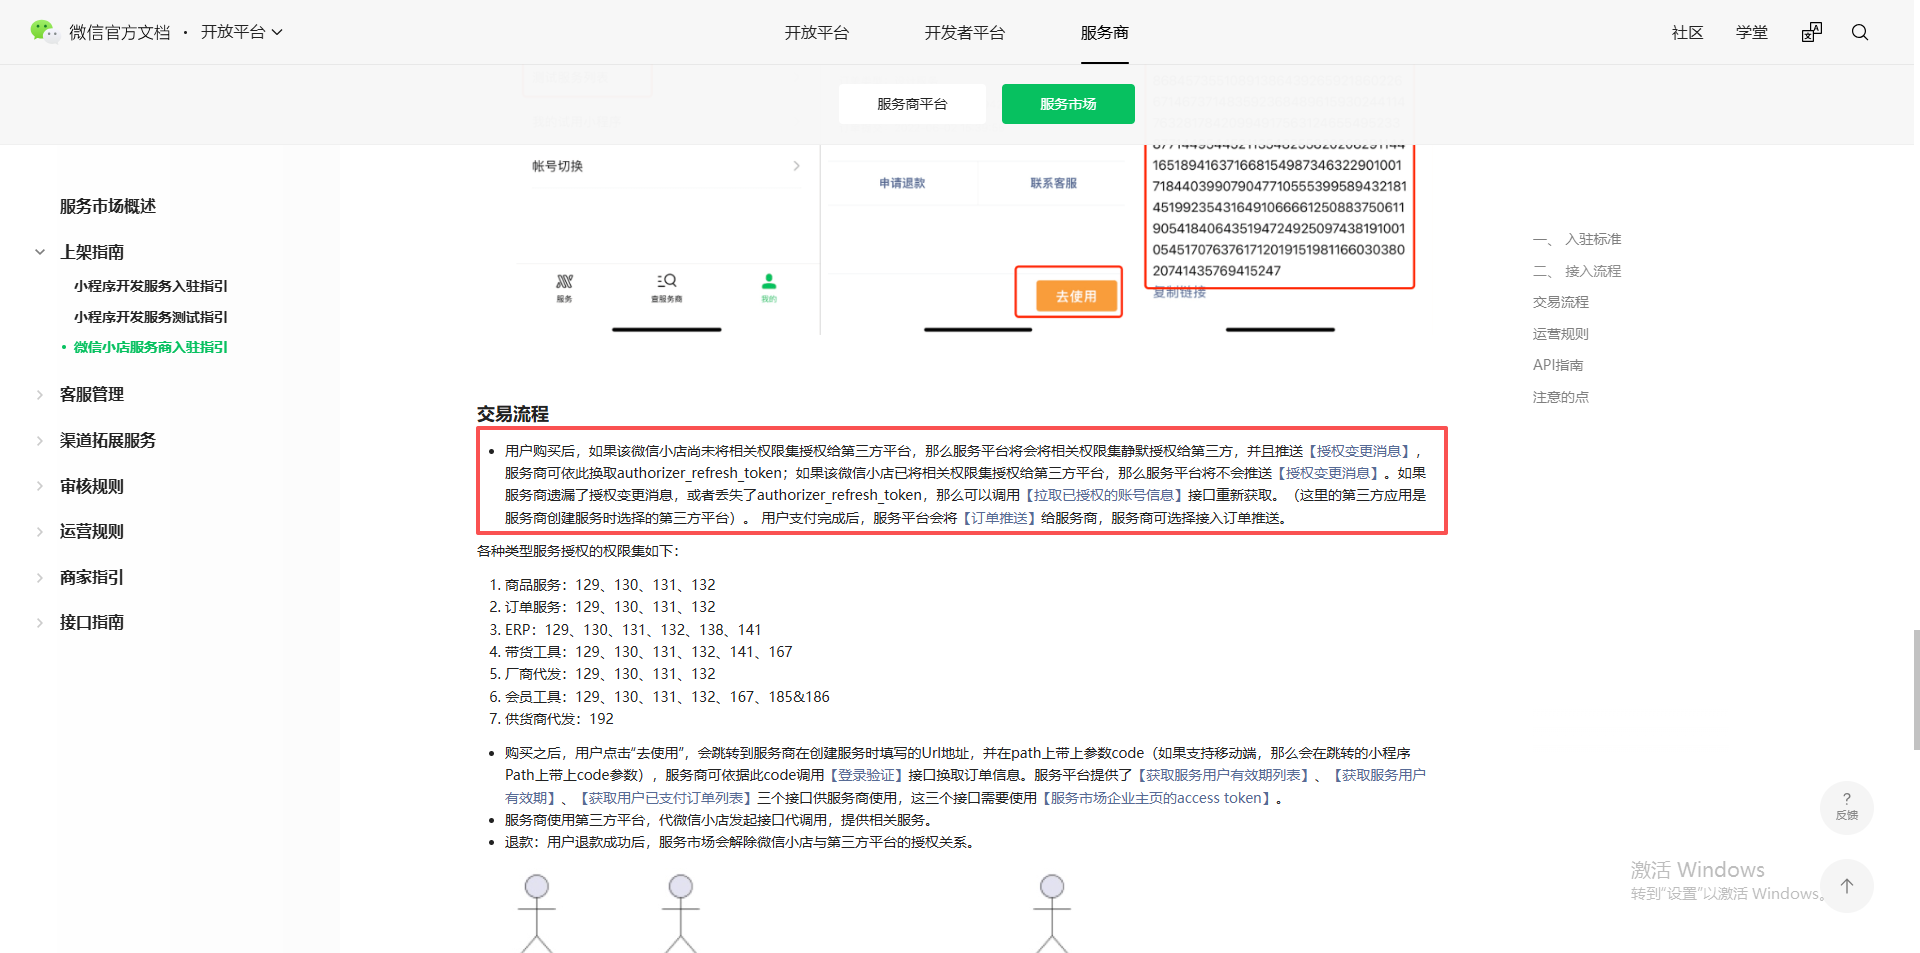
Task: Select 微信小店服务商入驻指引 in sidebar
Action: (x=151, y=347)
